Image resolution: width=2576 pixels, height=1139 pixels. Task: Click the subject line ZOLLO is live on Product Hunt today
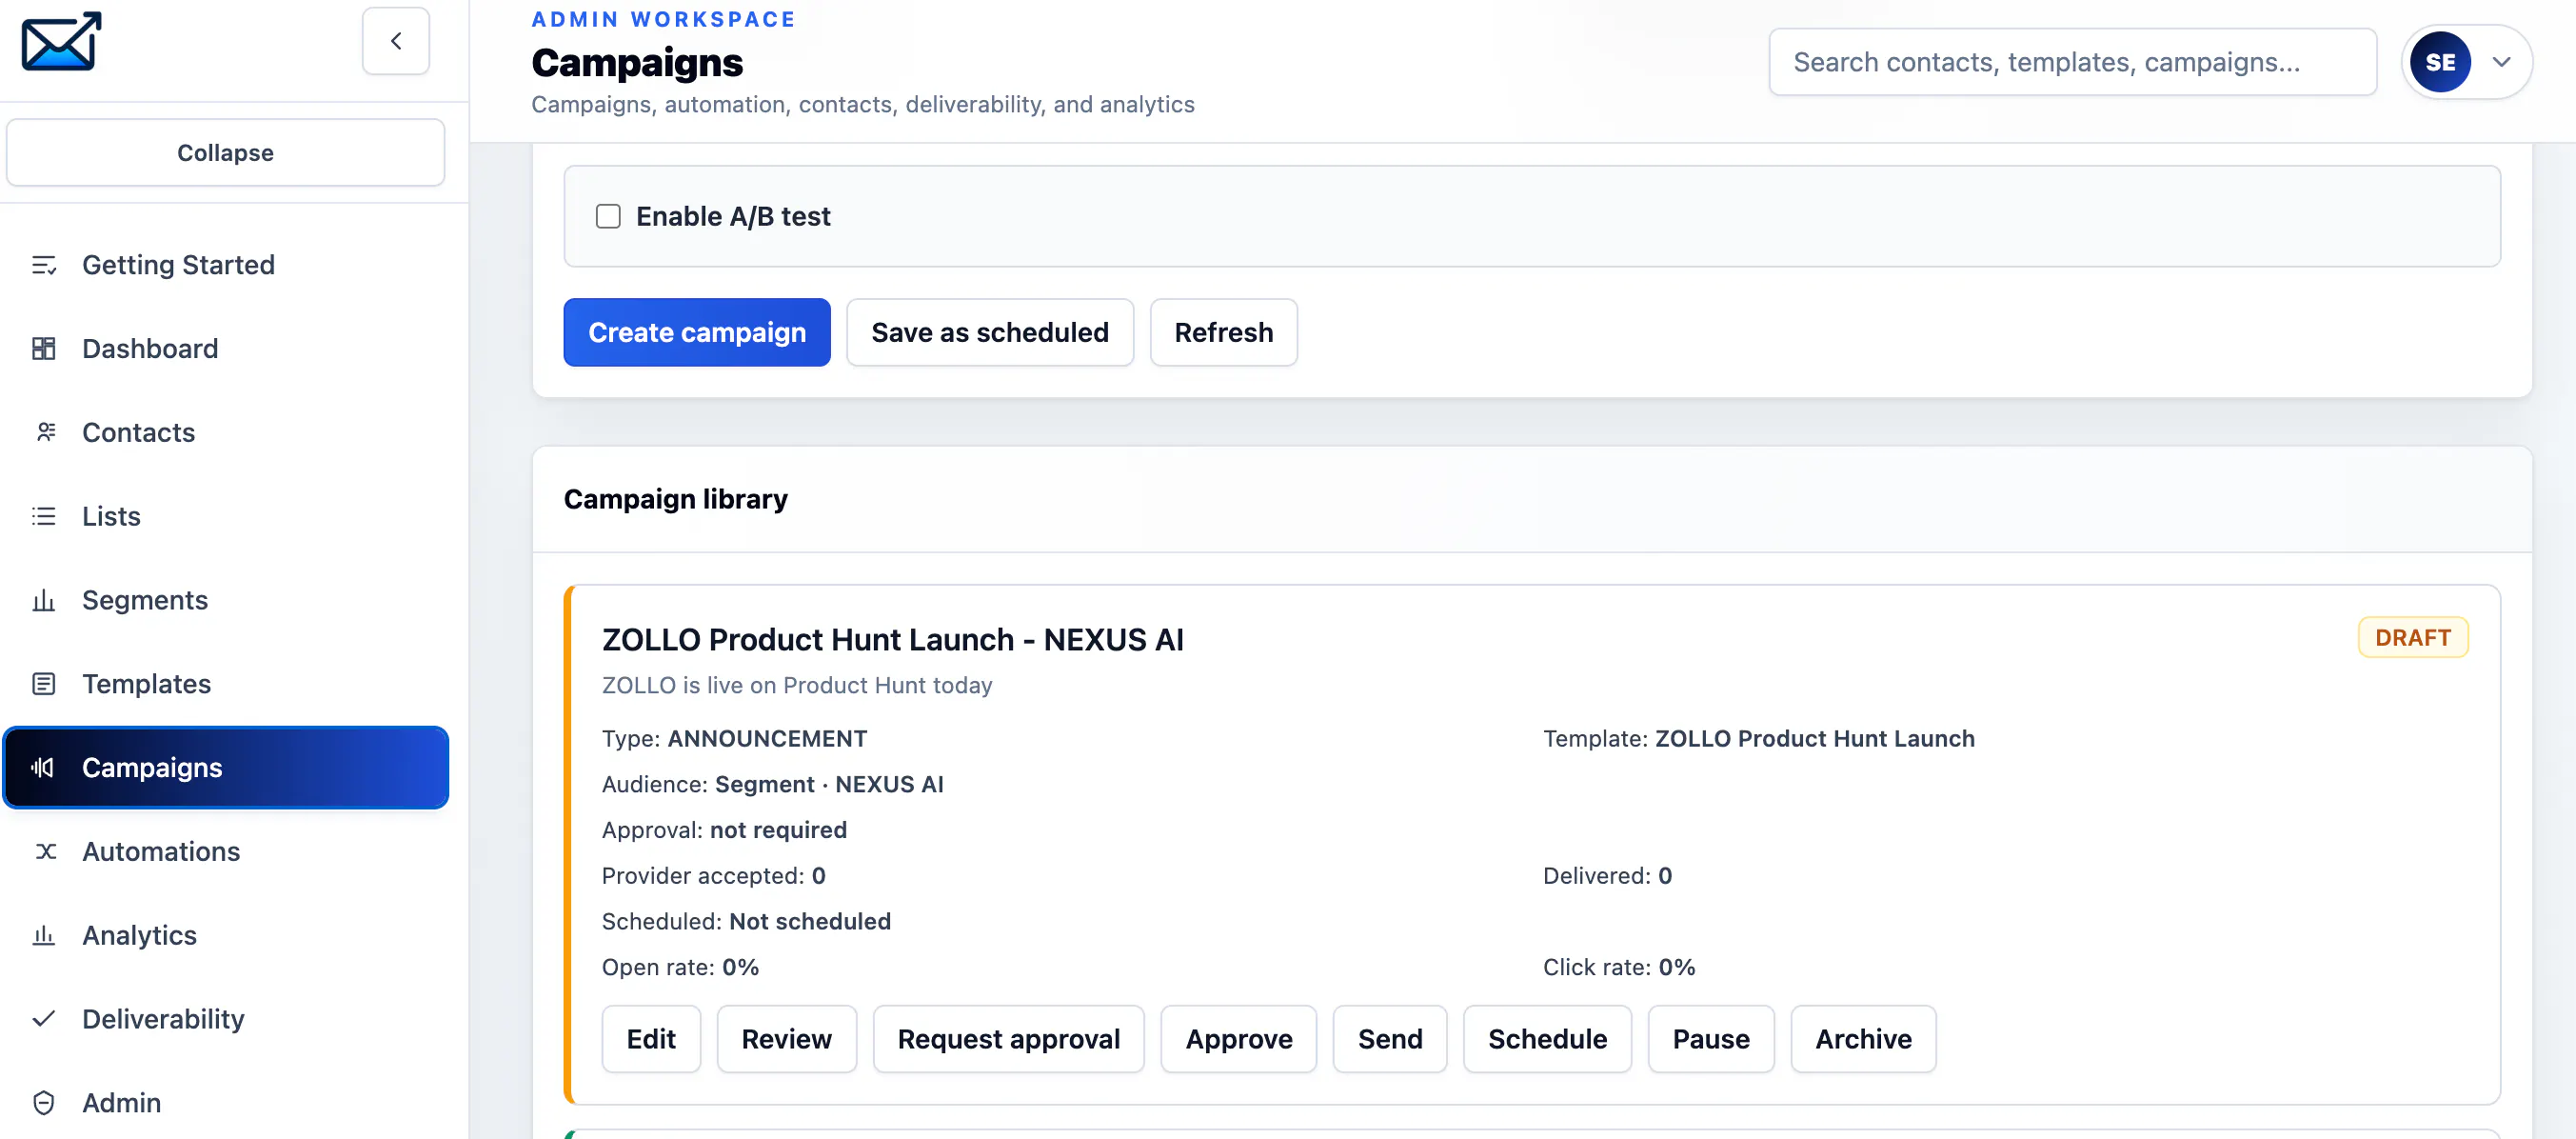[797, 686]
